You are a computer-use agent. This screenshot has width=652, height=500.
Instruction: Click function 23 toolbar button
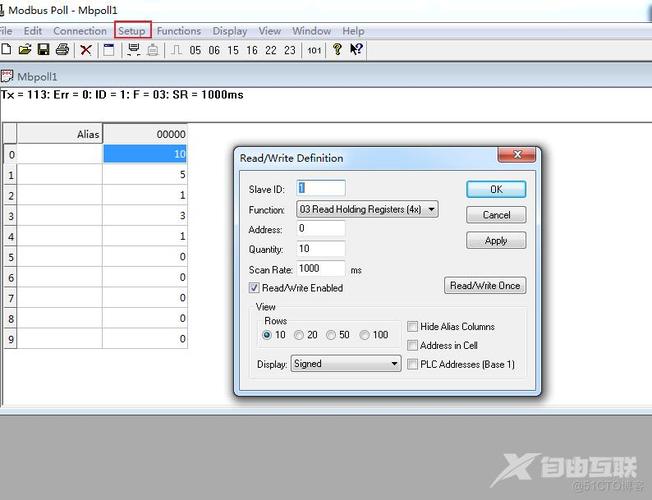tap(290, 50)
